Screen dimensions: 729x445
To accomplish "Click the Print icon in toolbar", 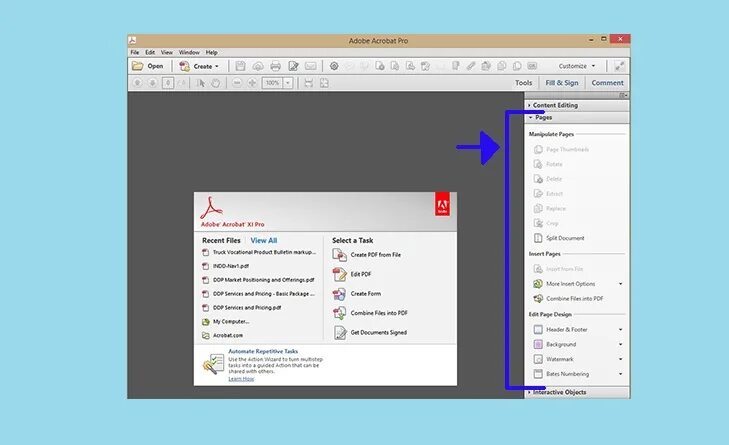I will (275, 66).
